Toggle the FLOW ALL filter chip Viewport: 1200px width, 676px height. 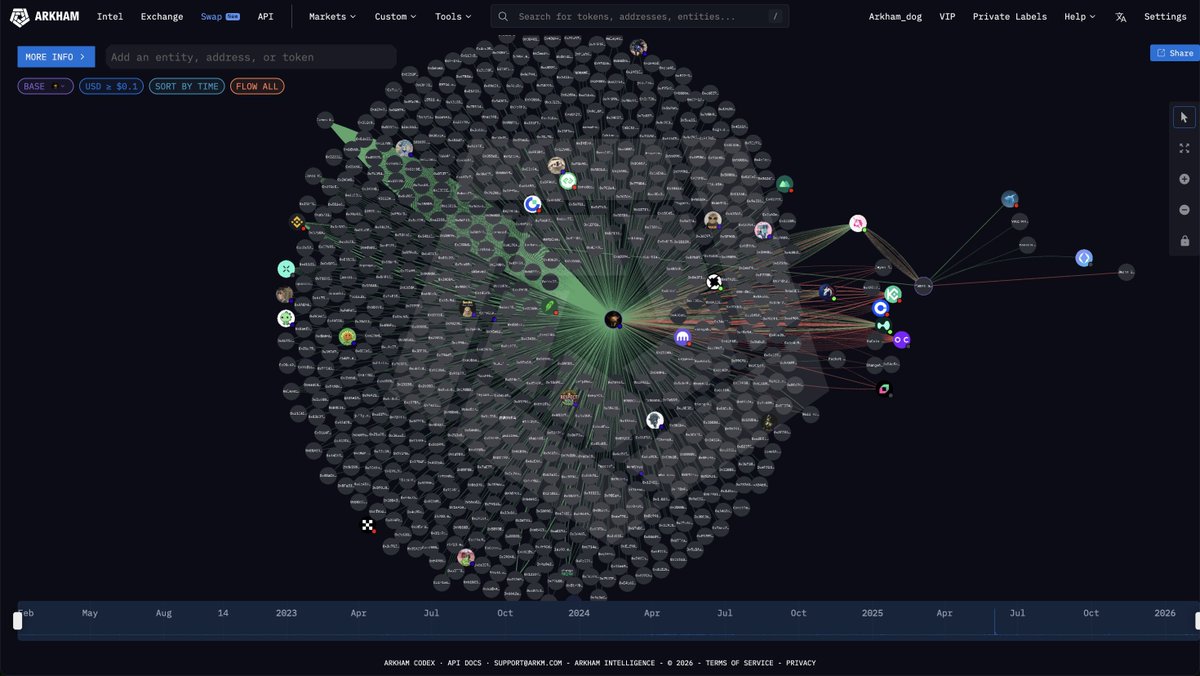click(257, 86)
